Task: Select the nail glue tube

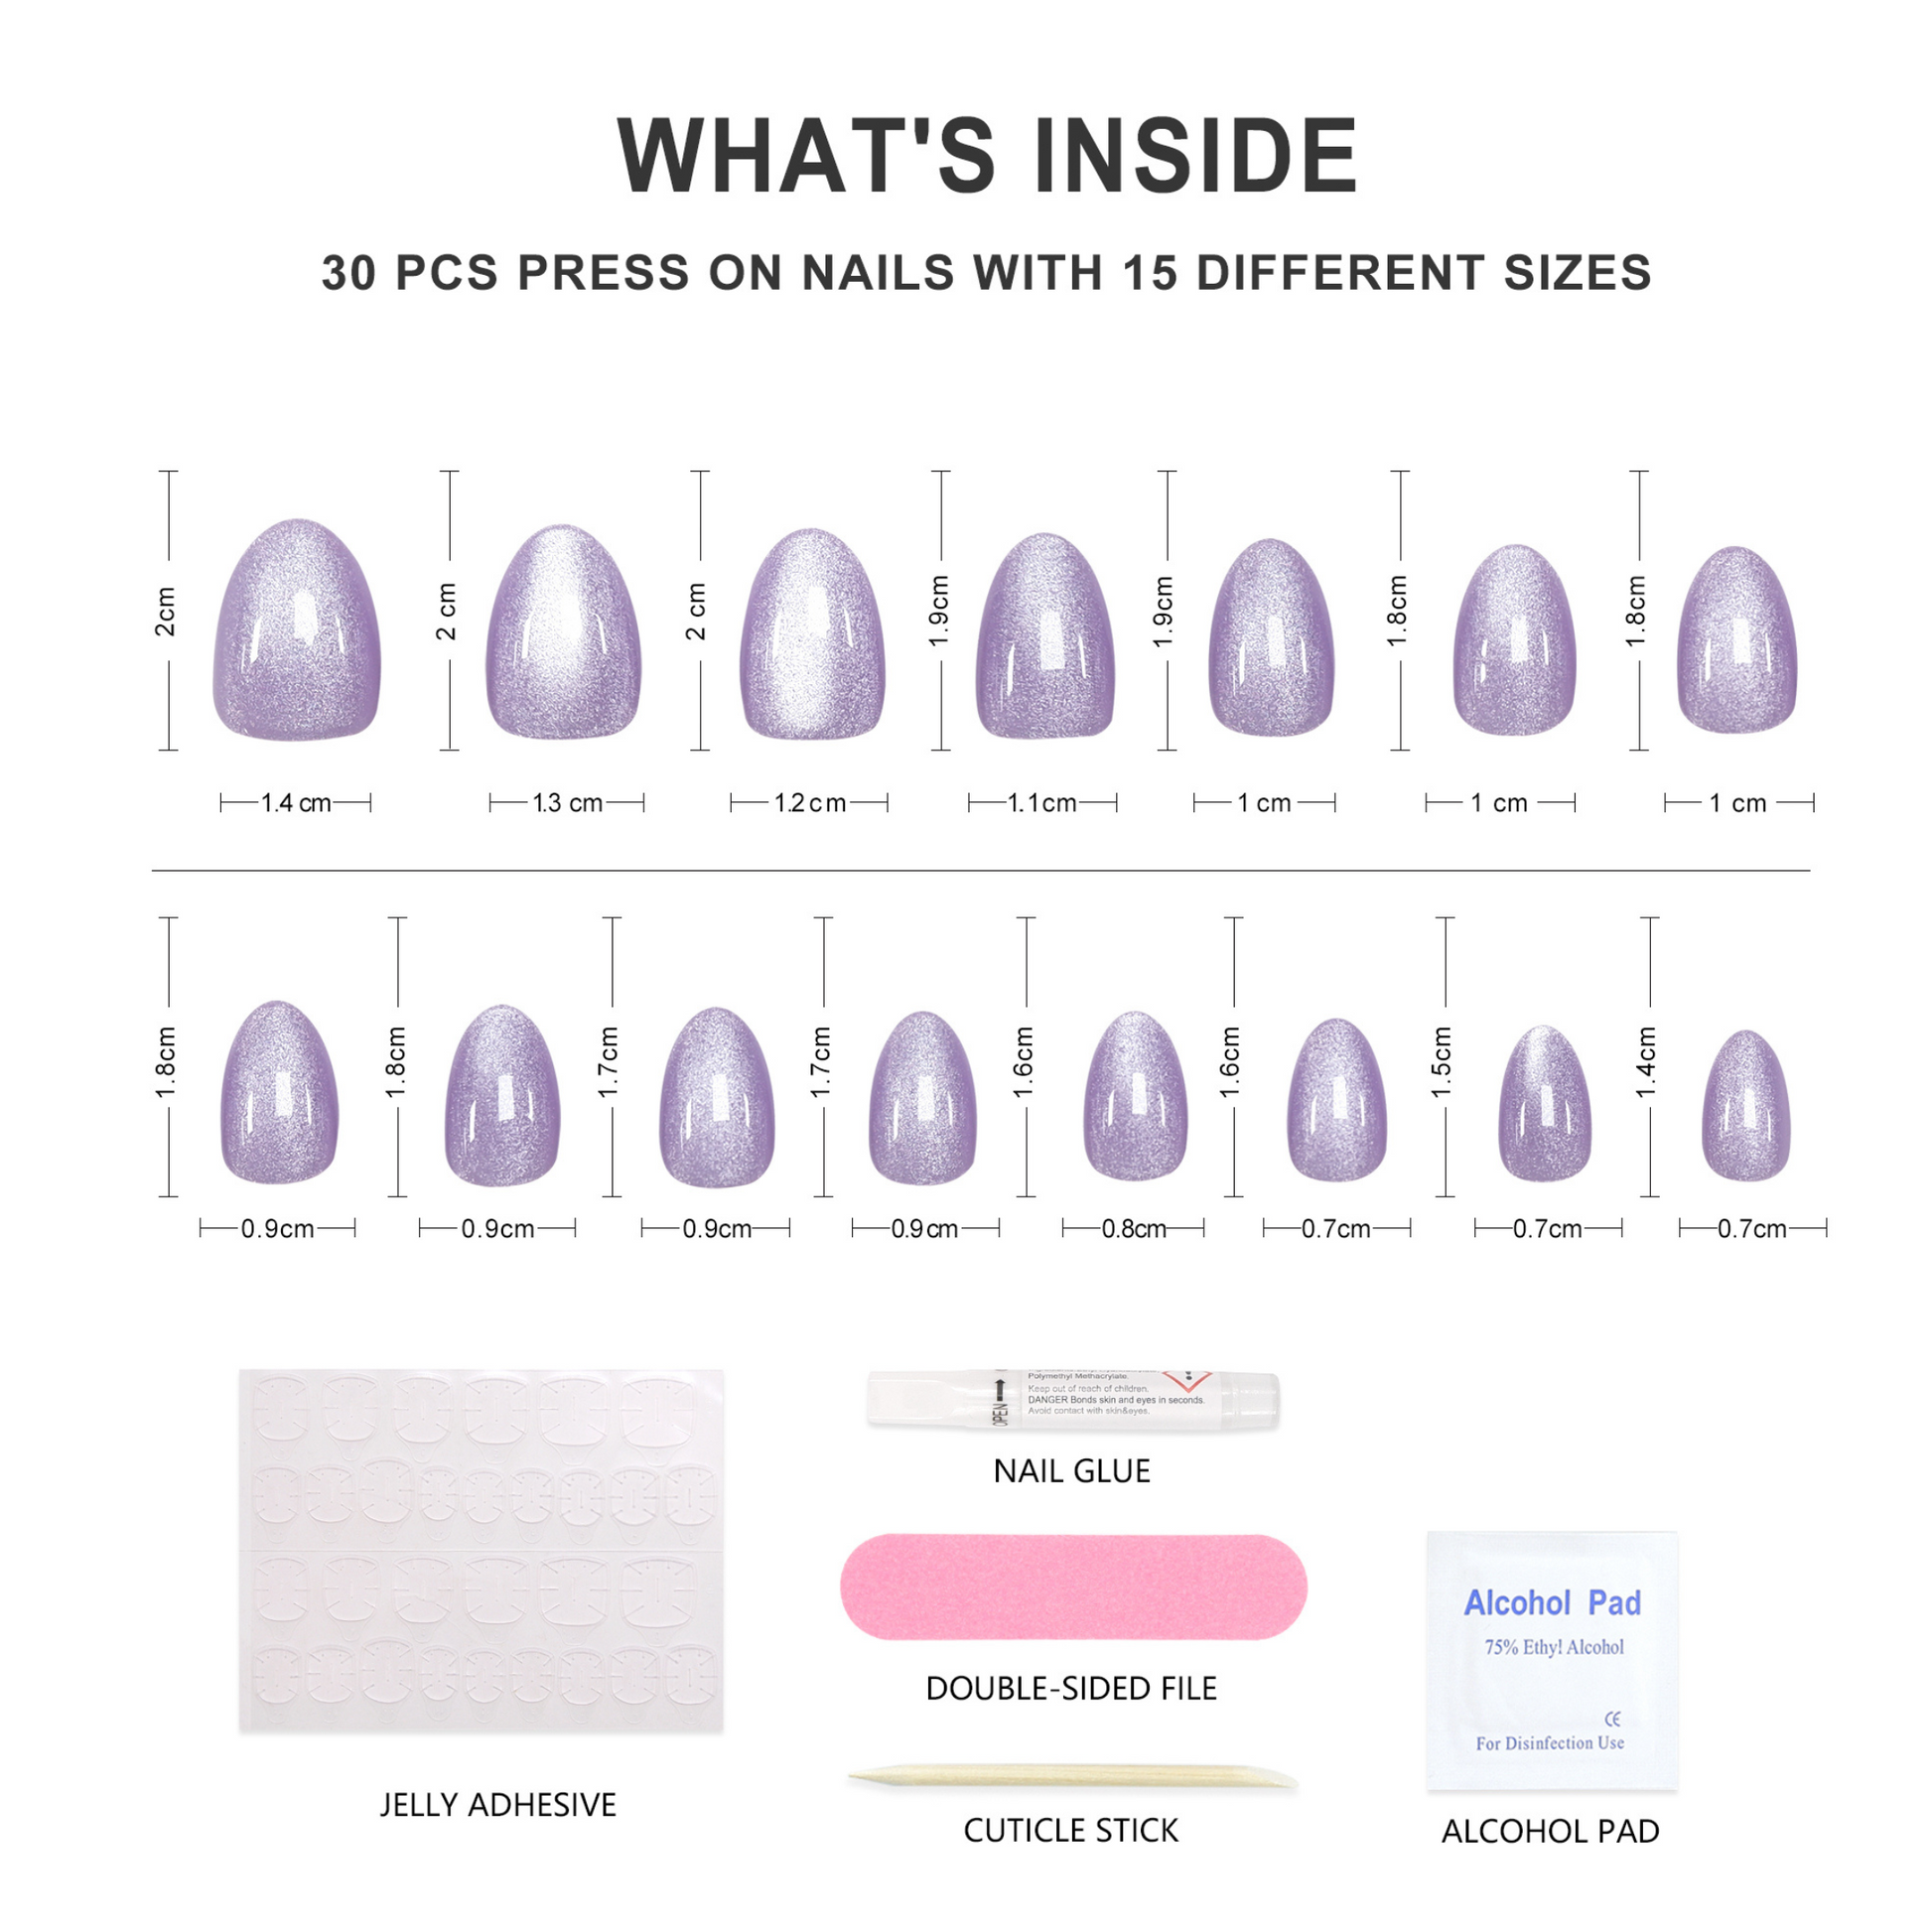Action: point(1072,1398)
